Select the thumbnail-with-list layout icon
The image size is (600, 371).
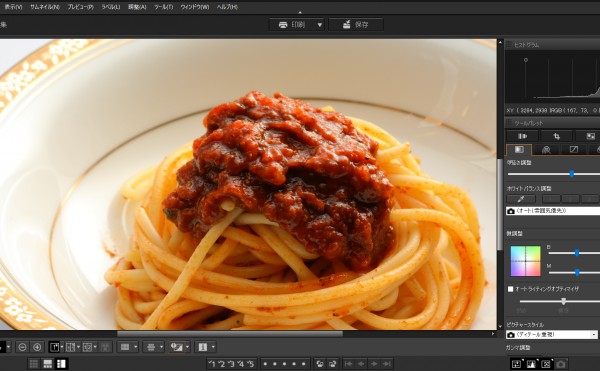pyautogui.click(x=61, y=364)
